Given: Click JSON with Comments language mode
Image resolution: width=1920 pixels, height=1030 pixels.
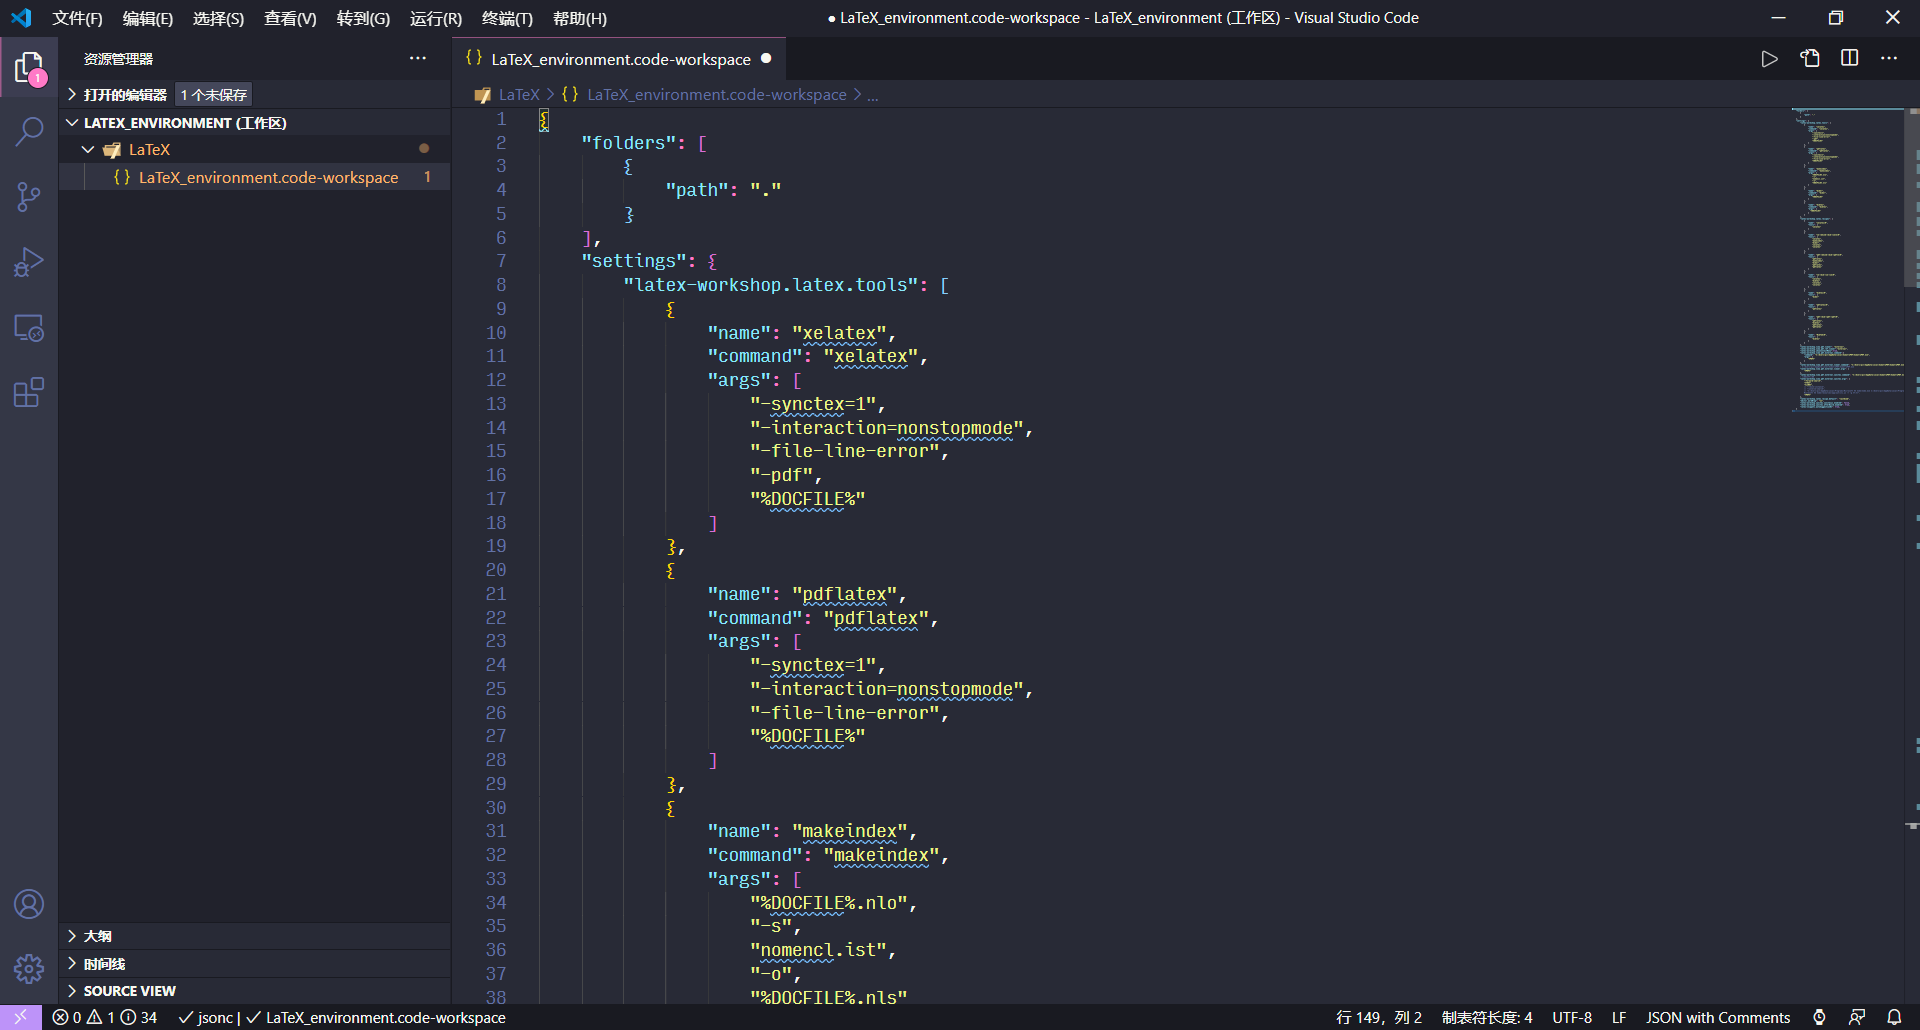Looking at the screenshot, I should click(x=1717, y=1017).
